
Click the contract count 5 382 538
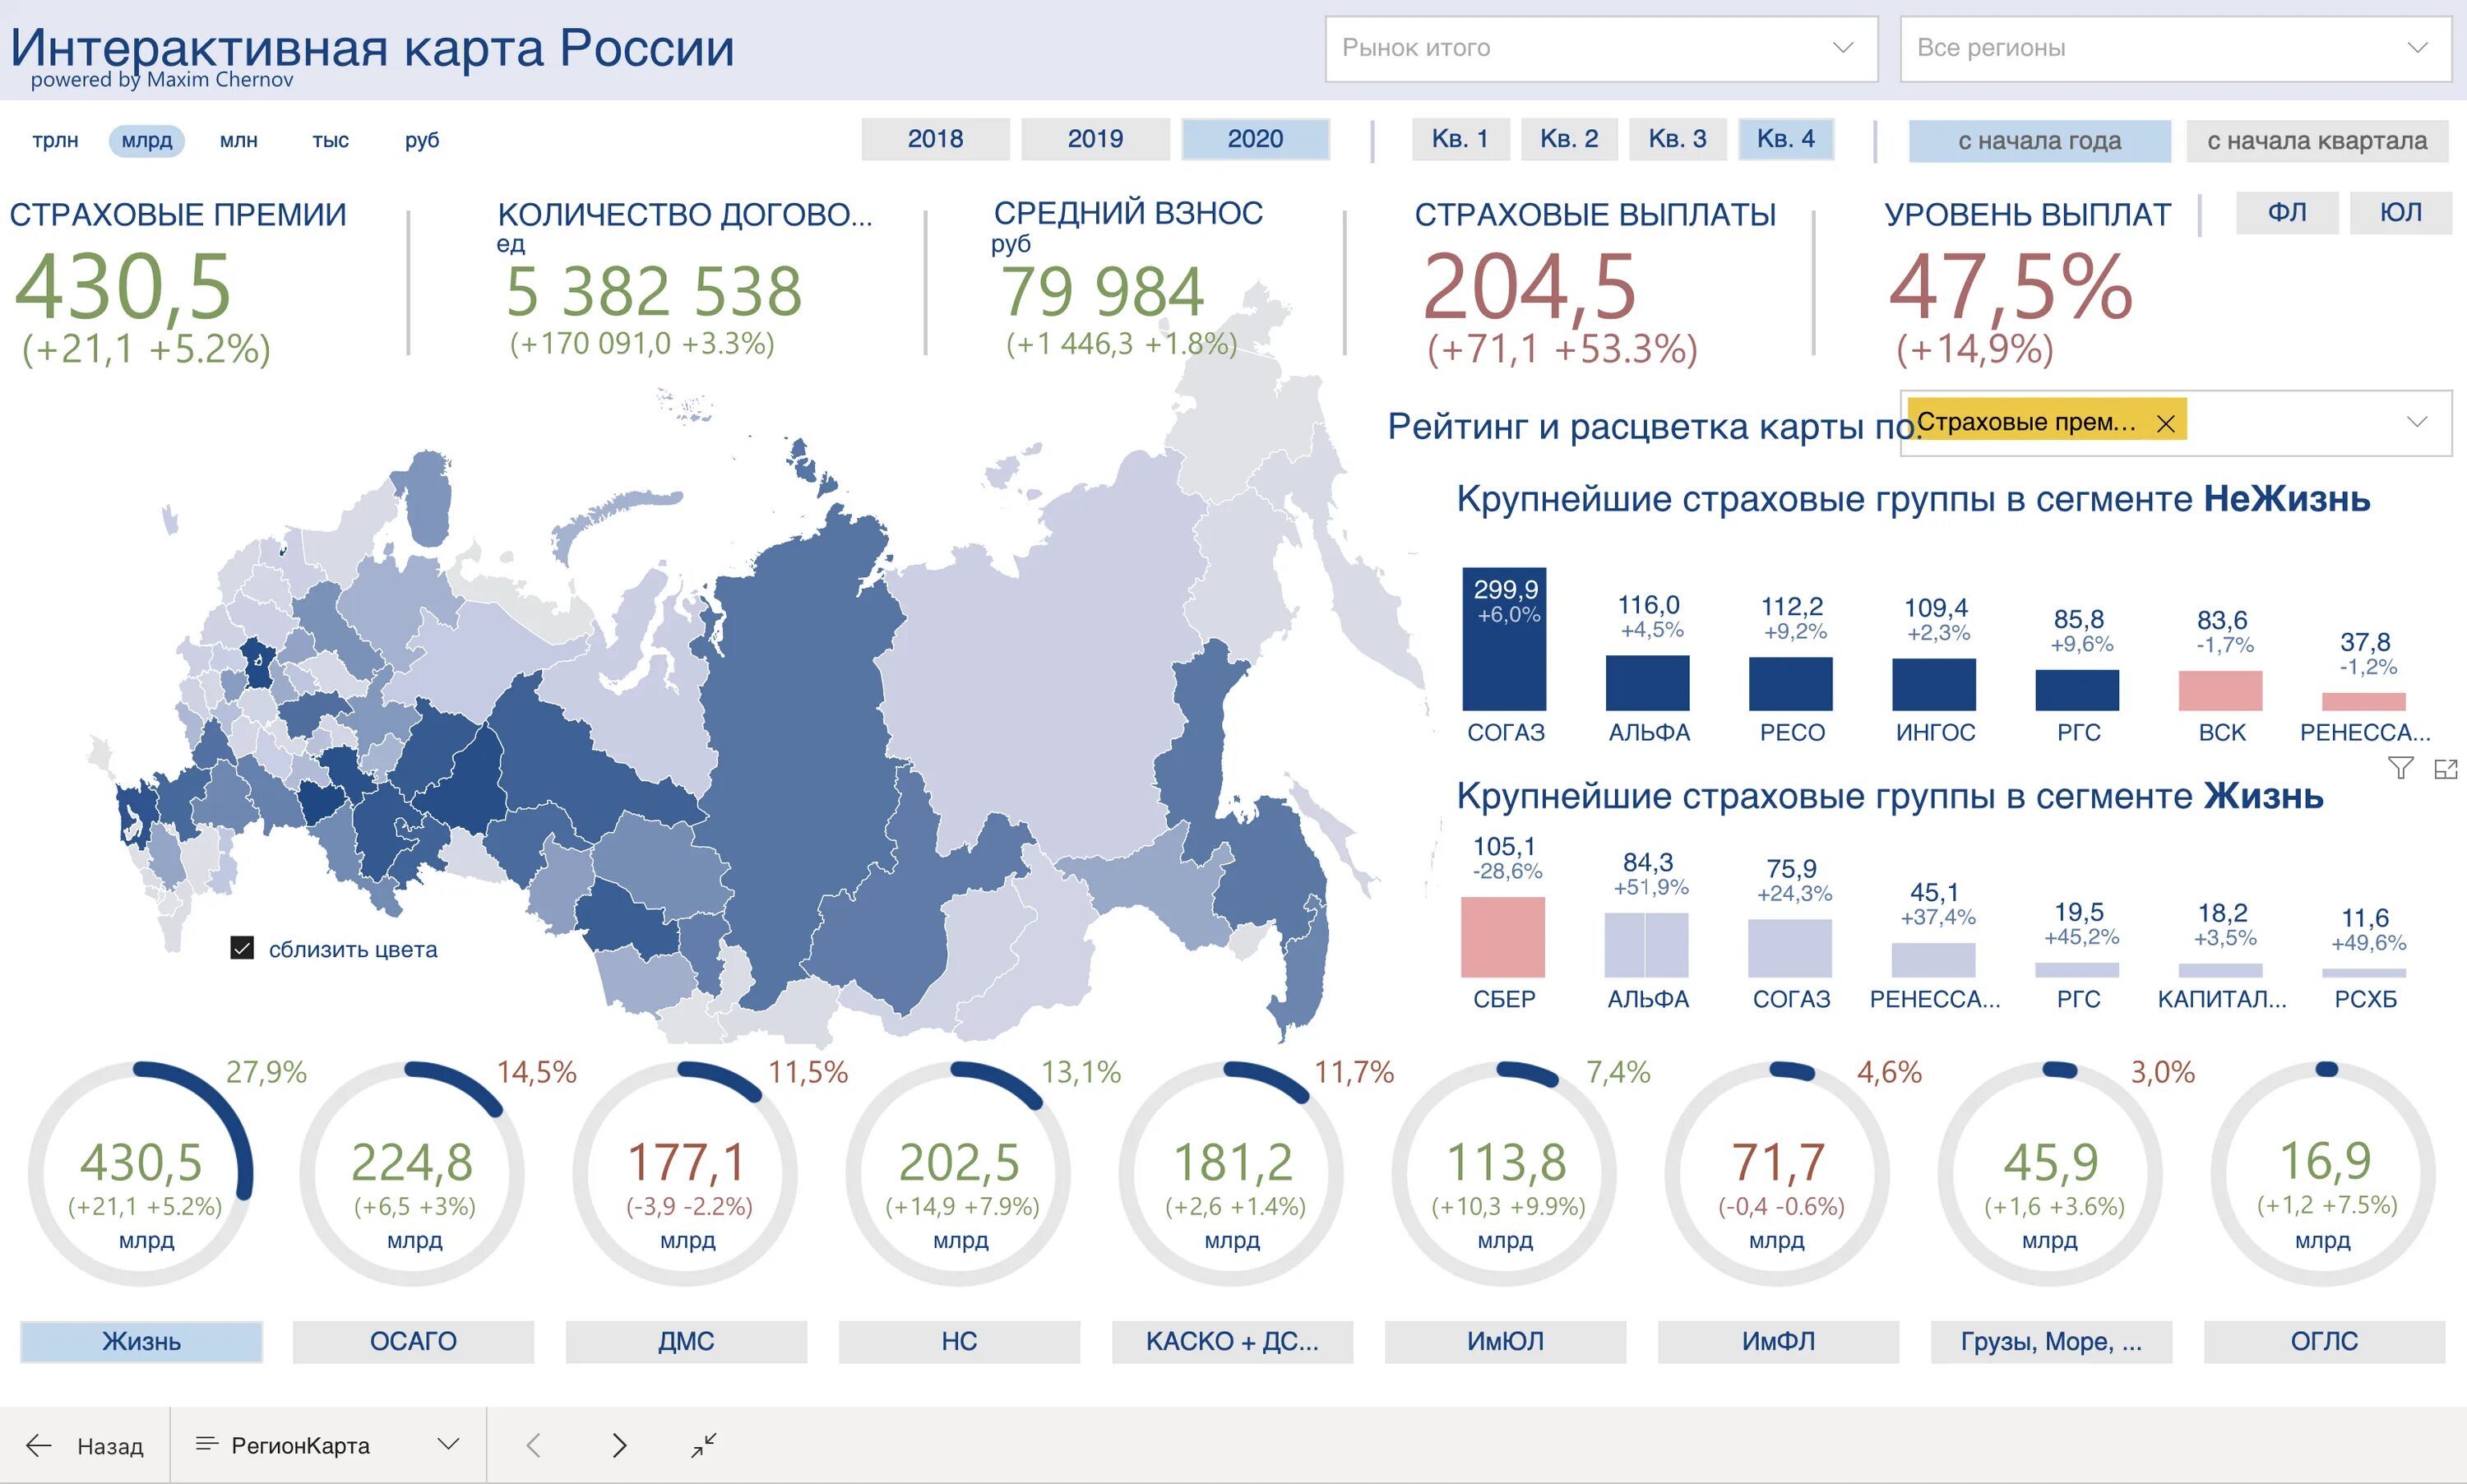point(654,291)
